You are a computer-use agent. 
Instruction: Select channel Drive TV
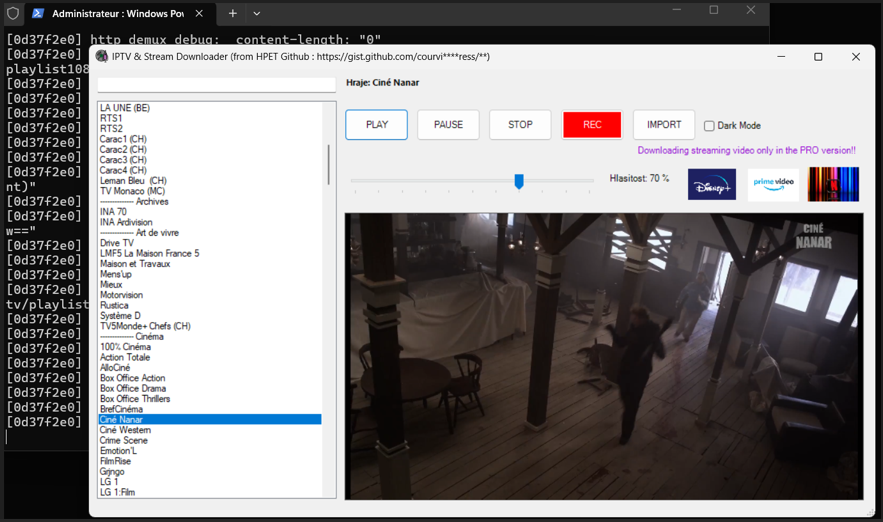point(211,243)
